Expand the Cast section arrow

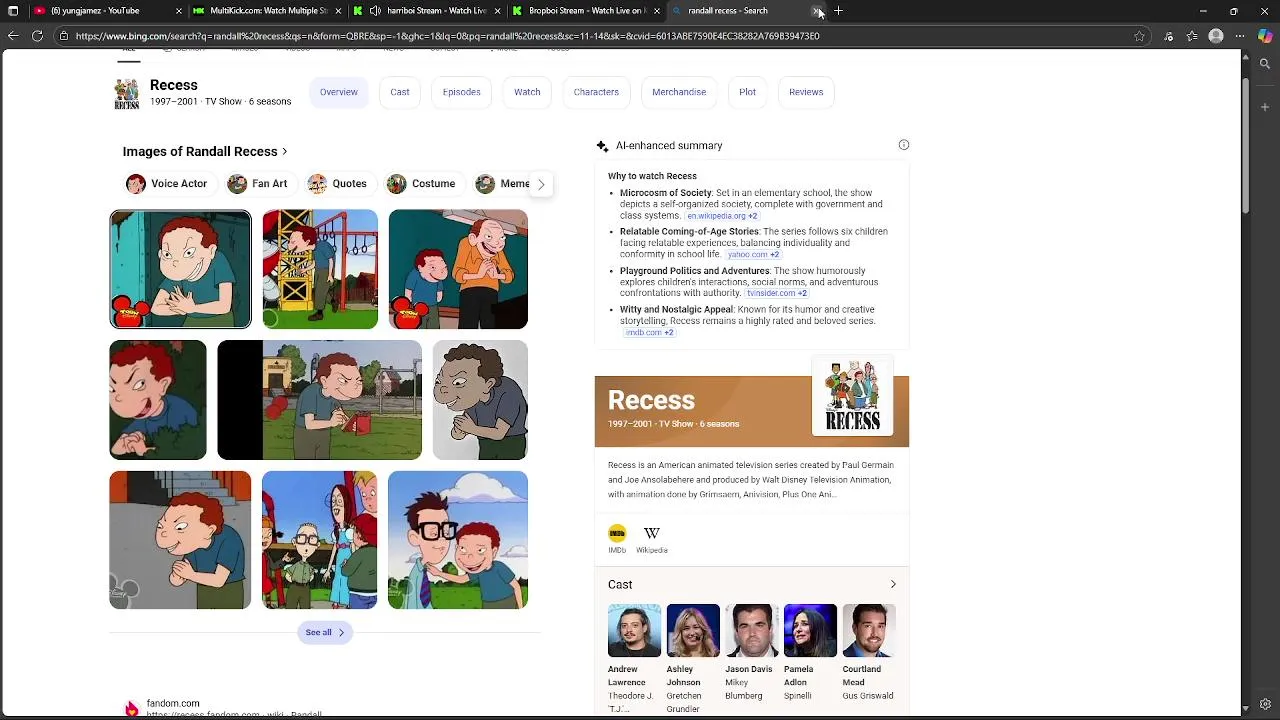point(893,585)
